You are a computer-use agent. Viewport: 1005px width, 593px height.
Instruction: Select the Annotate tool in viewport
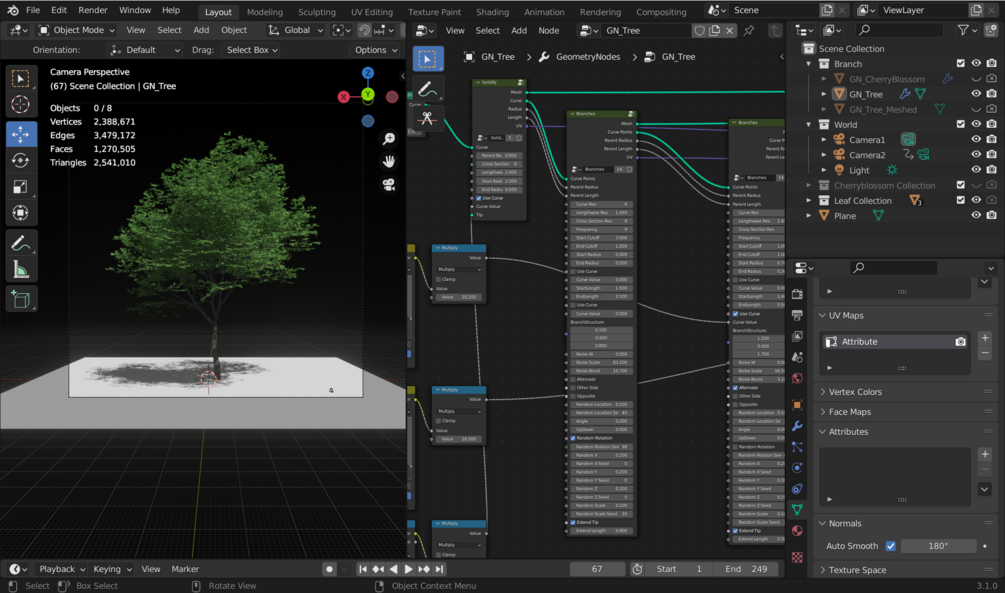(x=21, y=244)
